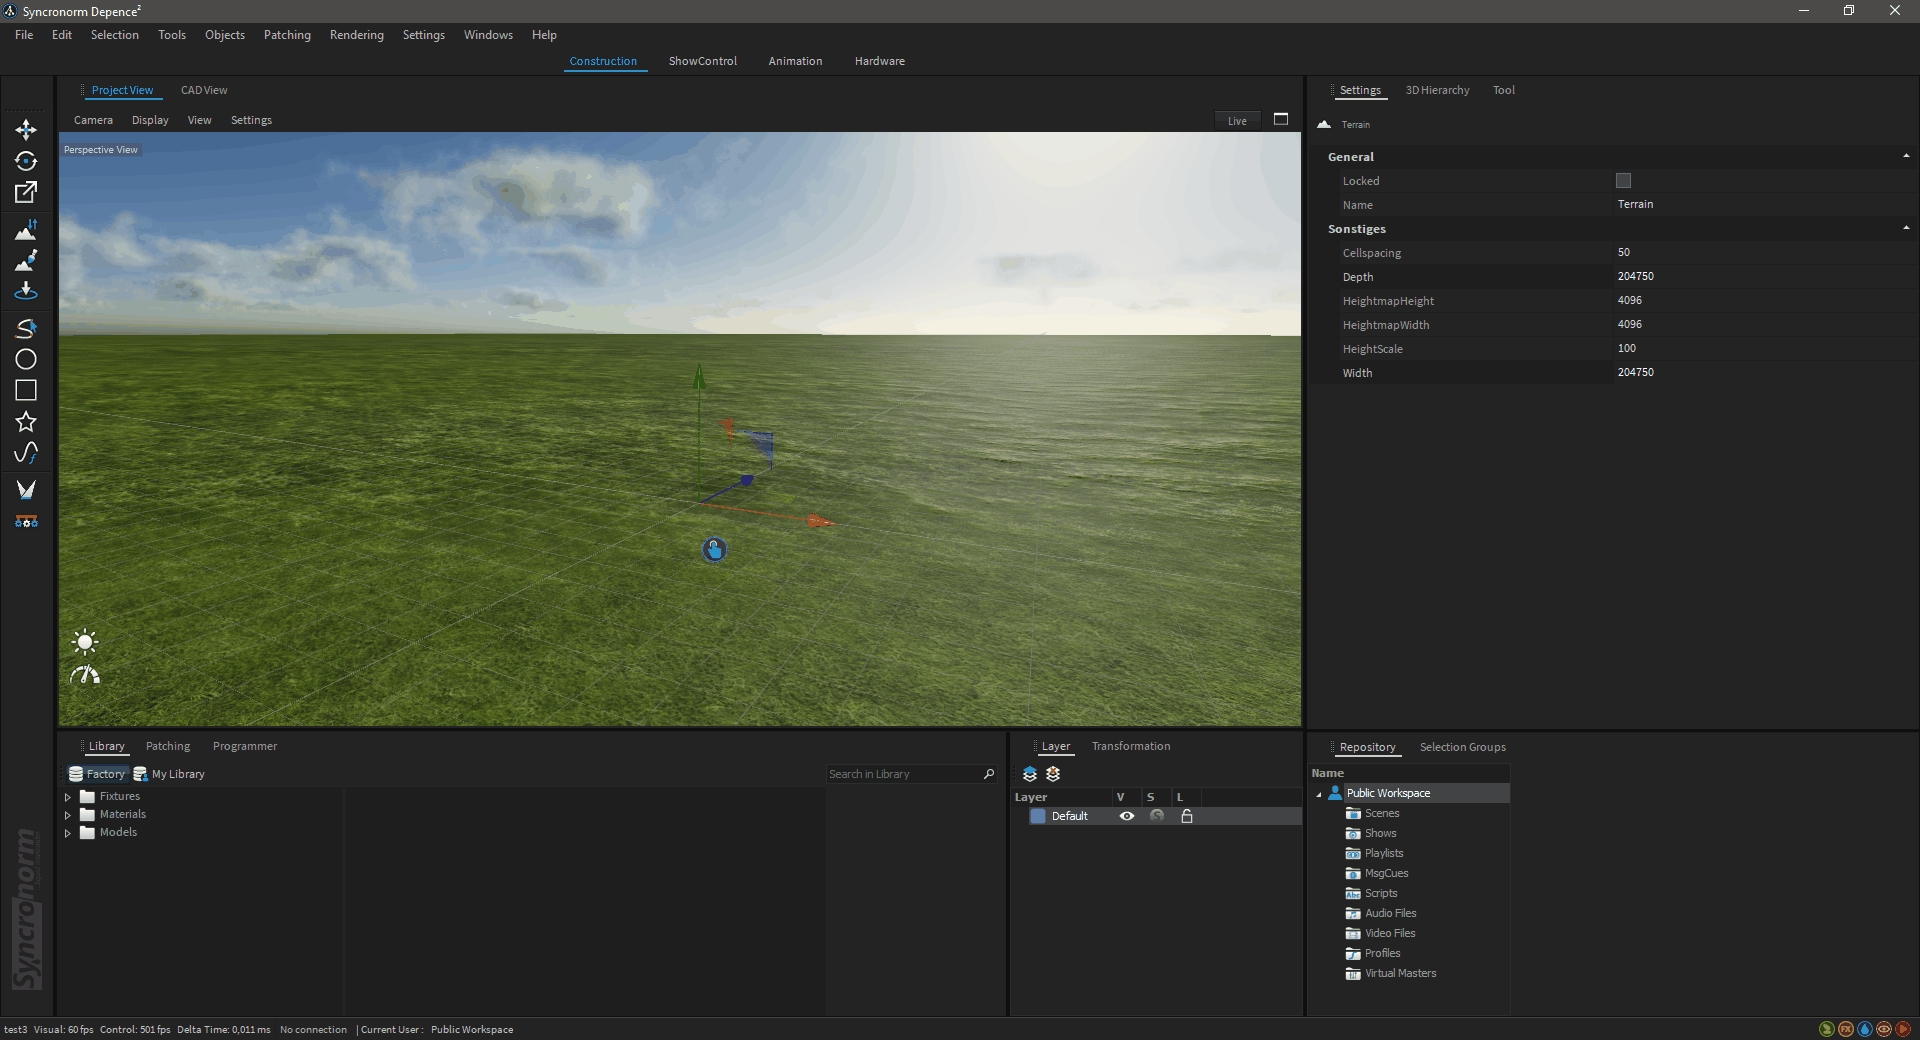
Task: Open the Rendering menu
Action: (356, 35)
